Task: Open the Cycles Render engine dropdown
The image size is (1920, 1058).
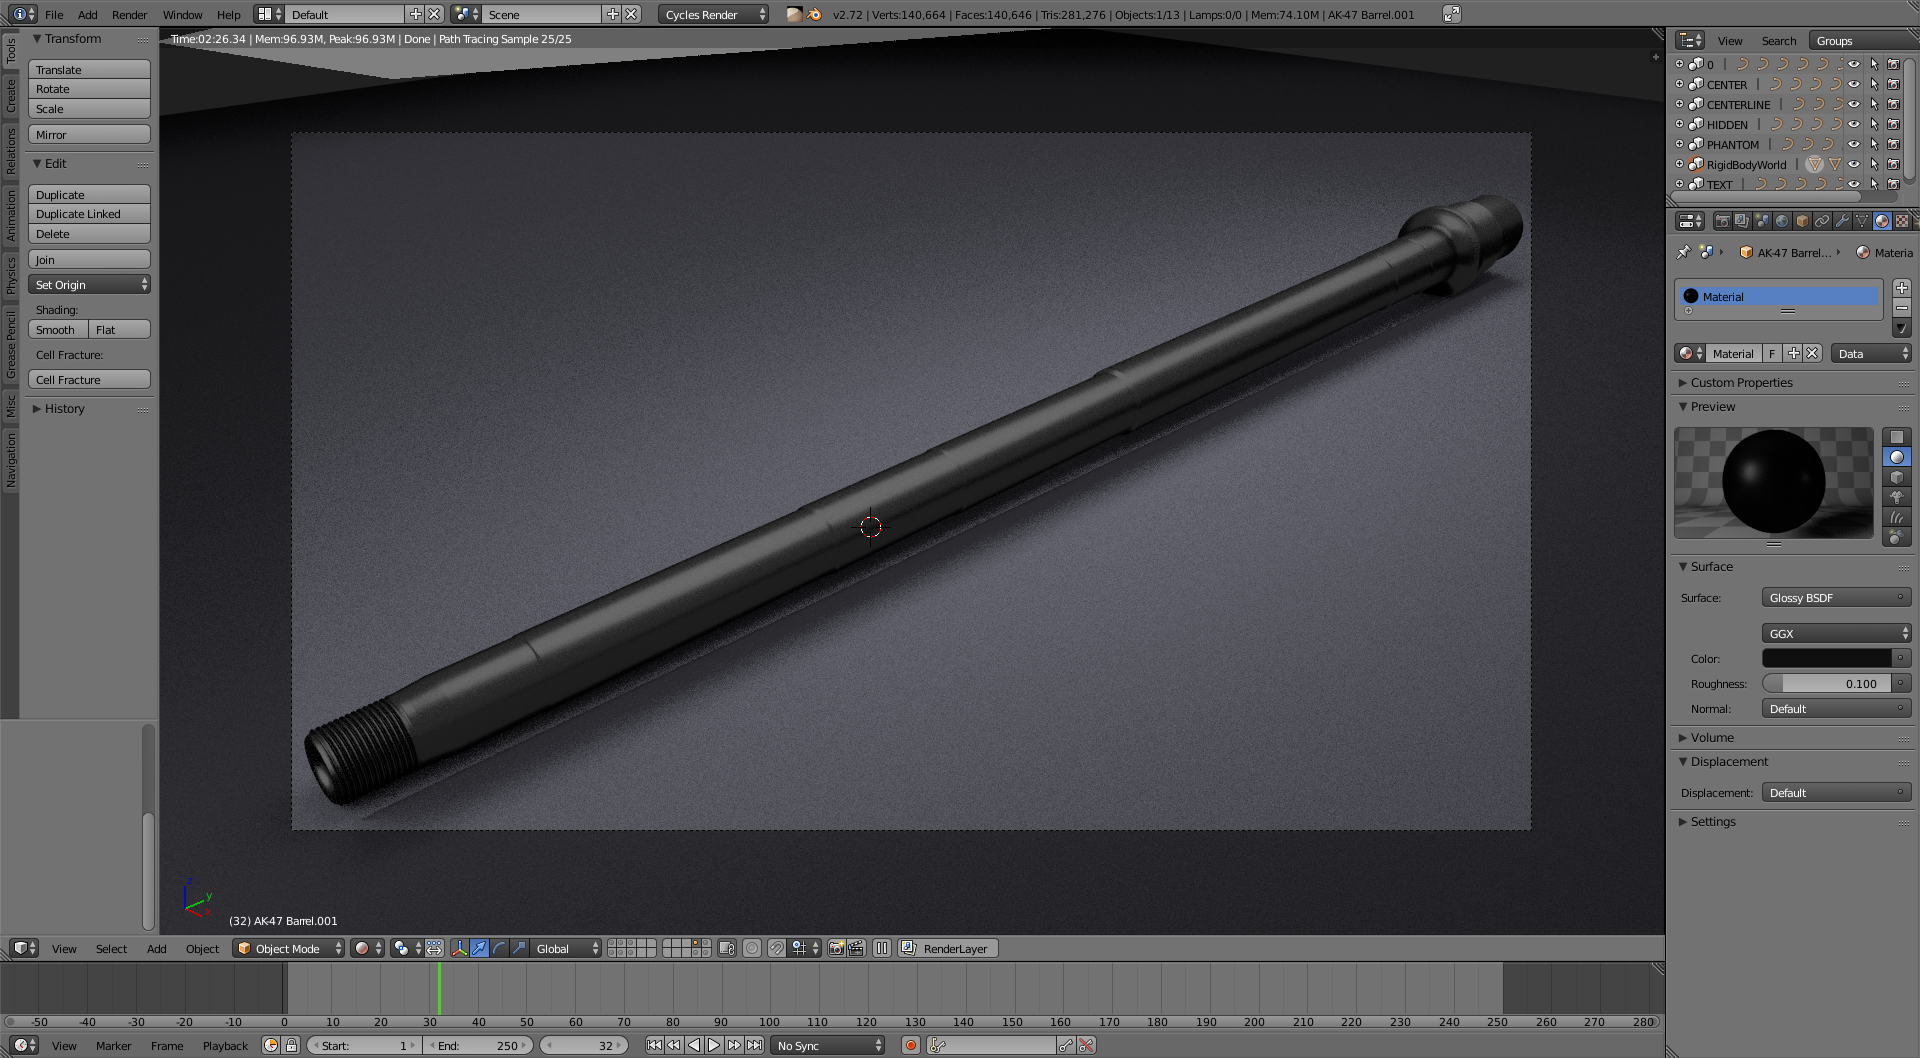Action: coord(714,14)
